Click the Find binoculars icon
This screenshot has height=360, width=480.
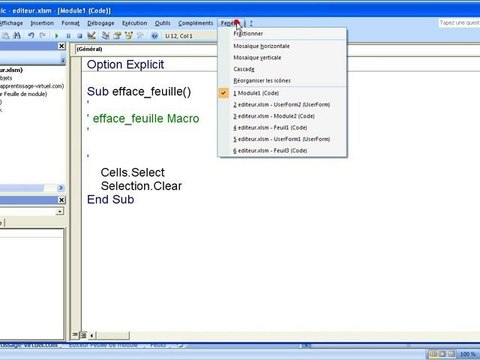pos(17,35)
